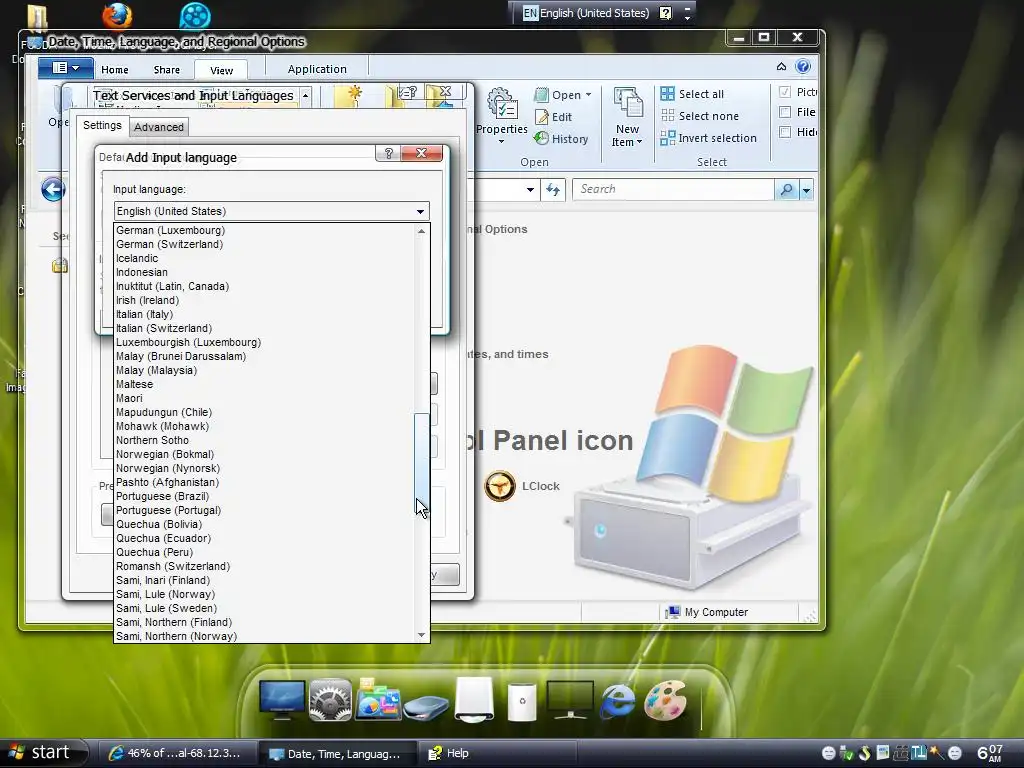This screenshot has height=768, width=1024.
Task: Click the New Item icon
Action: coord(628,103)
